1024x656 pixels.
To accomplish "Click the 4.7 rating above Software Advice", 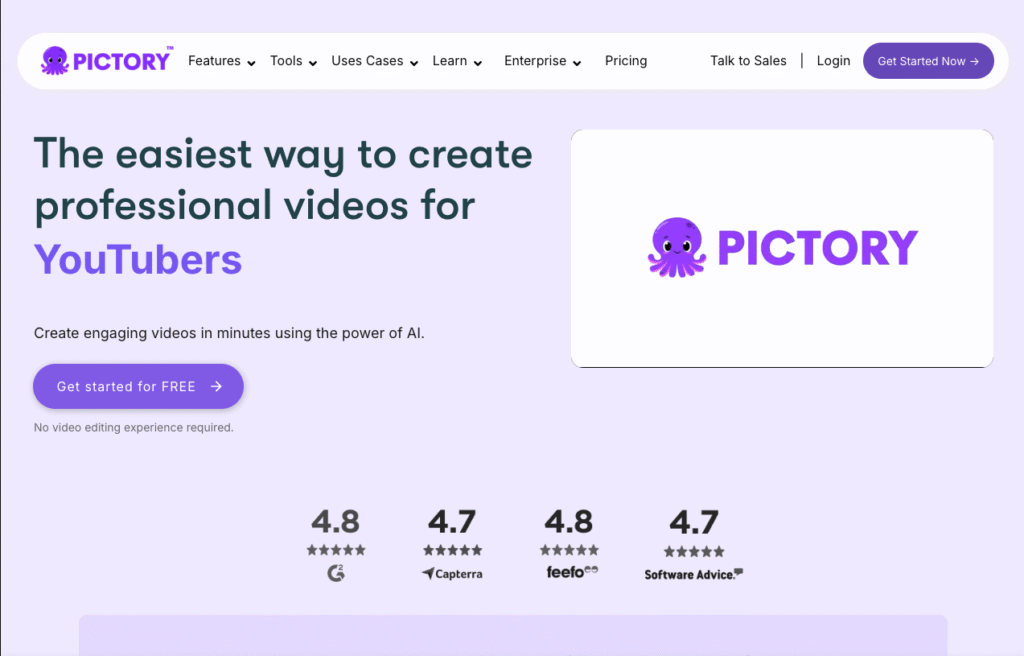I will click(694, 522).
